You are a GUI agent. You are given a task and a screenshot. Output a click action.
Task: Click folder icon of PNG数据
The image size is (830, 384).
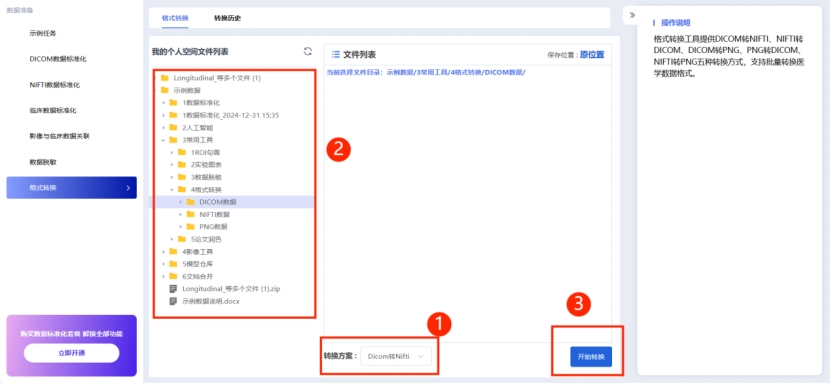click(191, 227)
